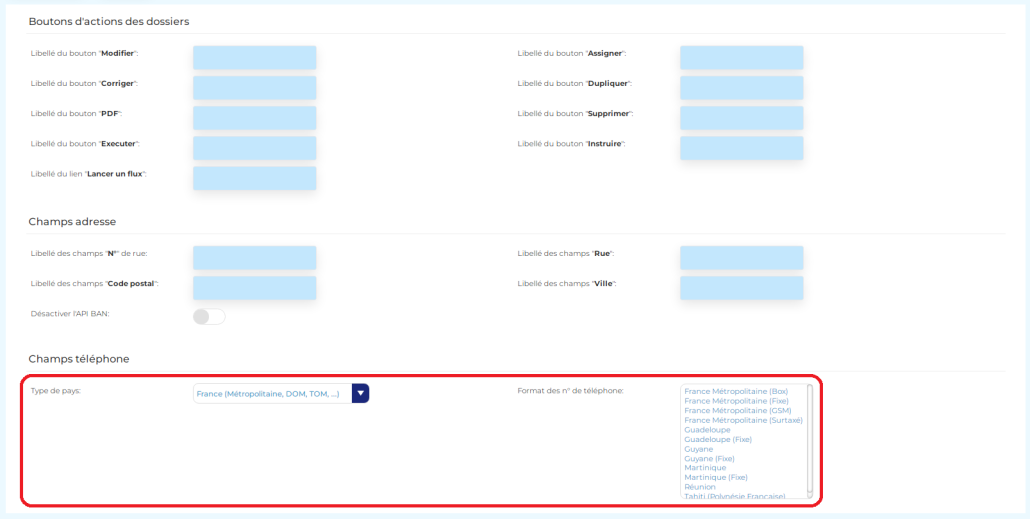Open the Type de pays dropdown
Image resolution: width=1030 pixels, height=519 pixels.
click(x=281, y=394)
